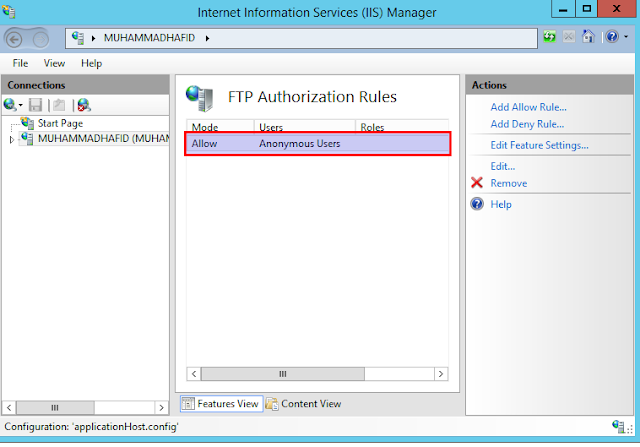Click the FTP Authorization Rules globe server icon
Screen dimensions: 640x447
click(200, 98)
